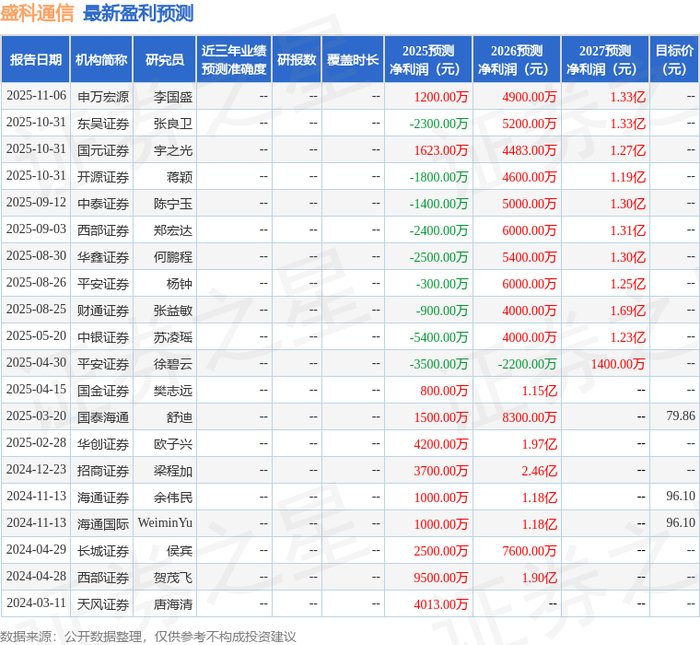Select the 目标价 column header
This screenshot has height=645, width=700.
pos(675,59)
